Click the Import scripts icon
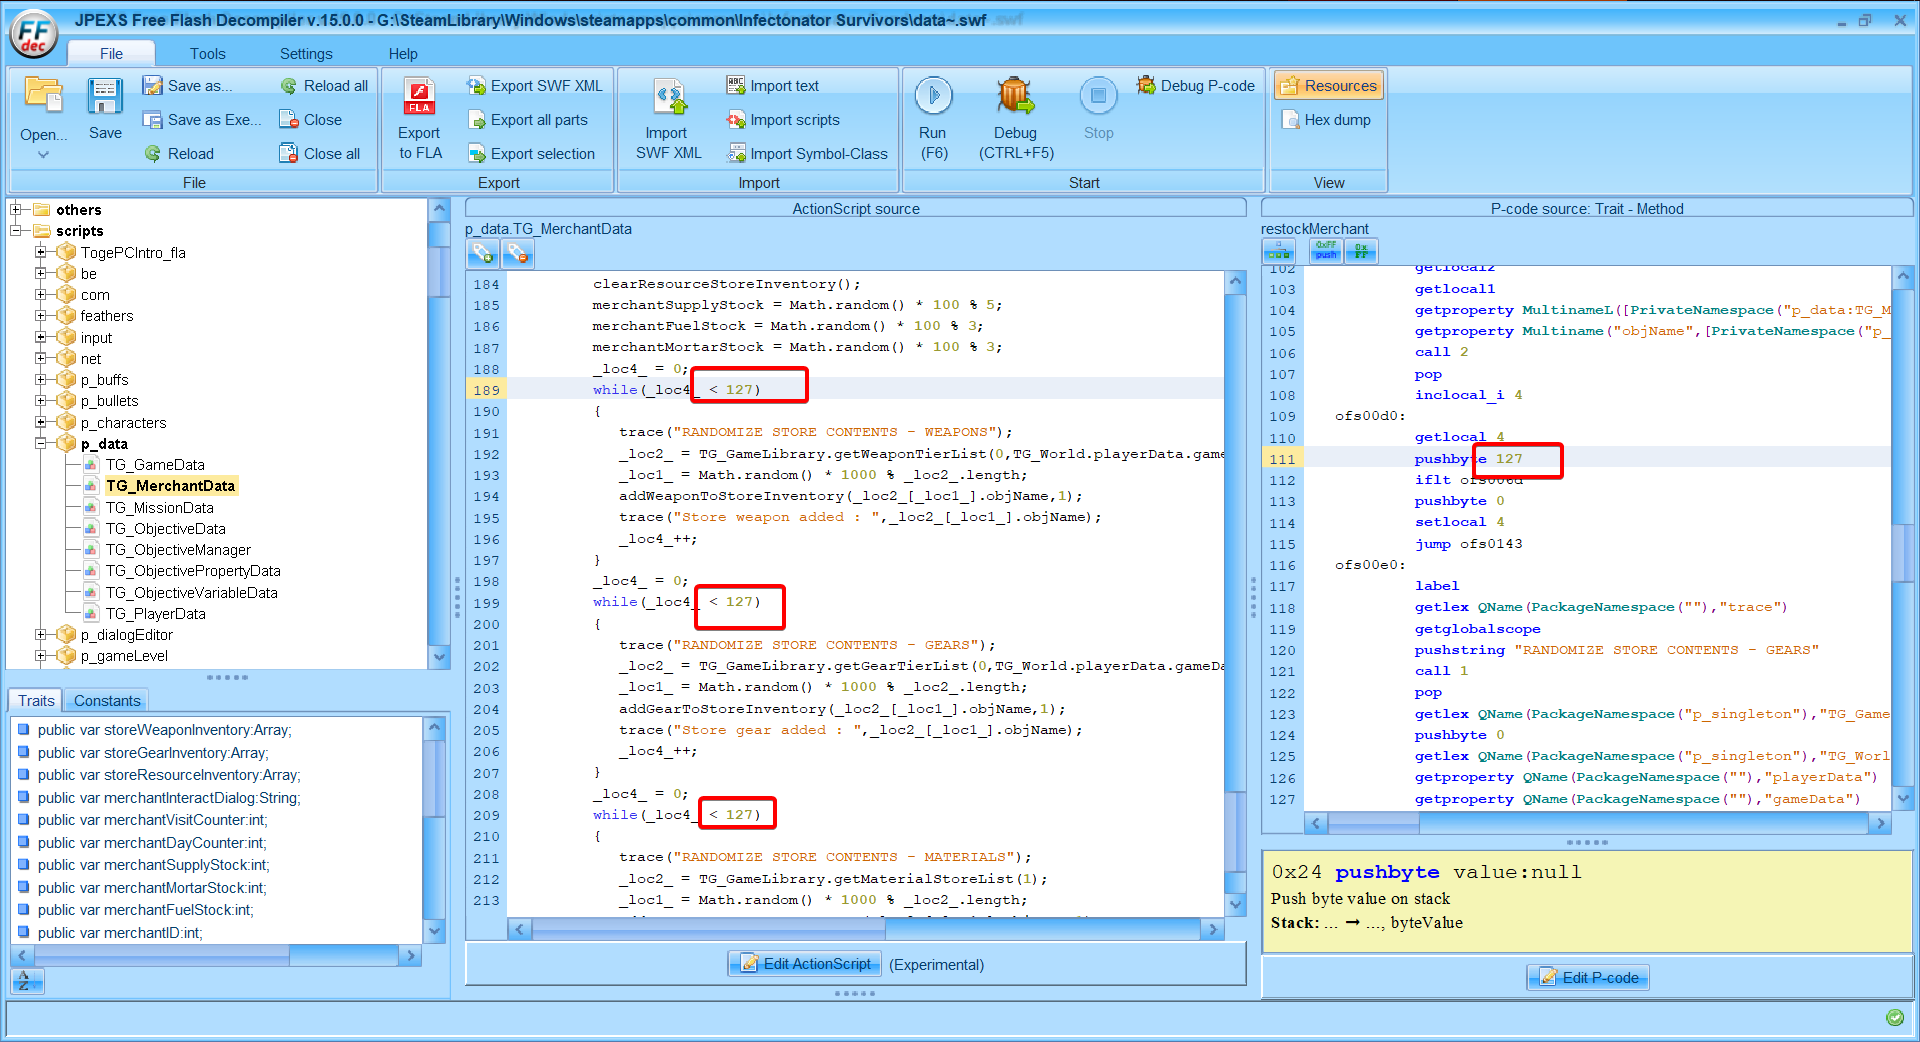The image size is (1920, 1042). [x=736, y=120]
